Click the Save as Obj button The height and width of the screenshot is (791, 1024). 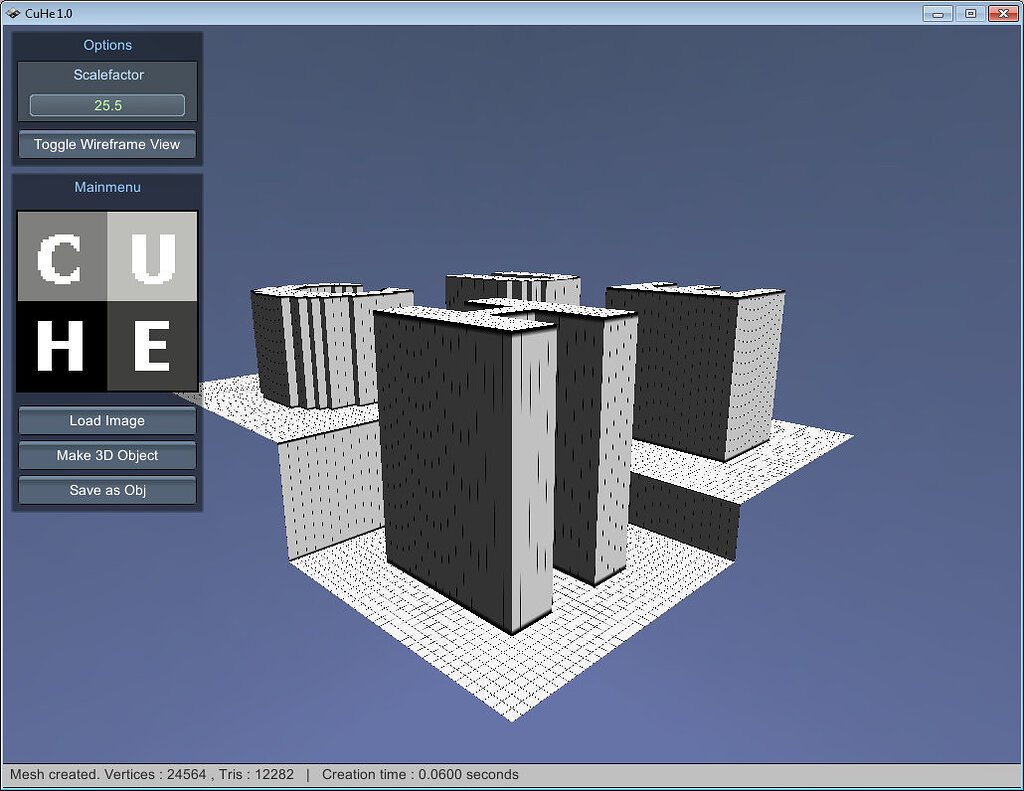click(106, 490)
